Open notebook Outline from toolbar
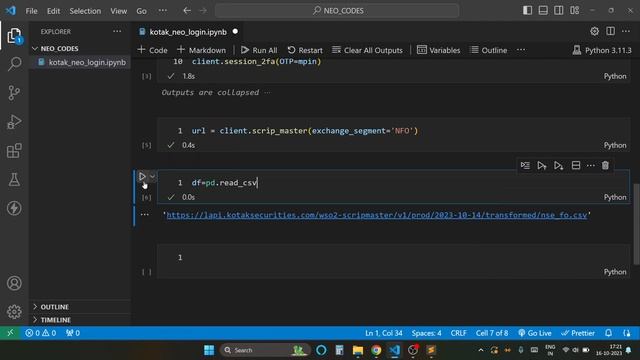 click(x=489, y=50)
